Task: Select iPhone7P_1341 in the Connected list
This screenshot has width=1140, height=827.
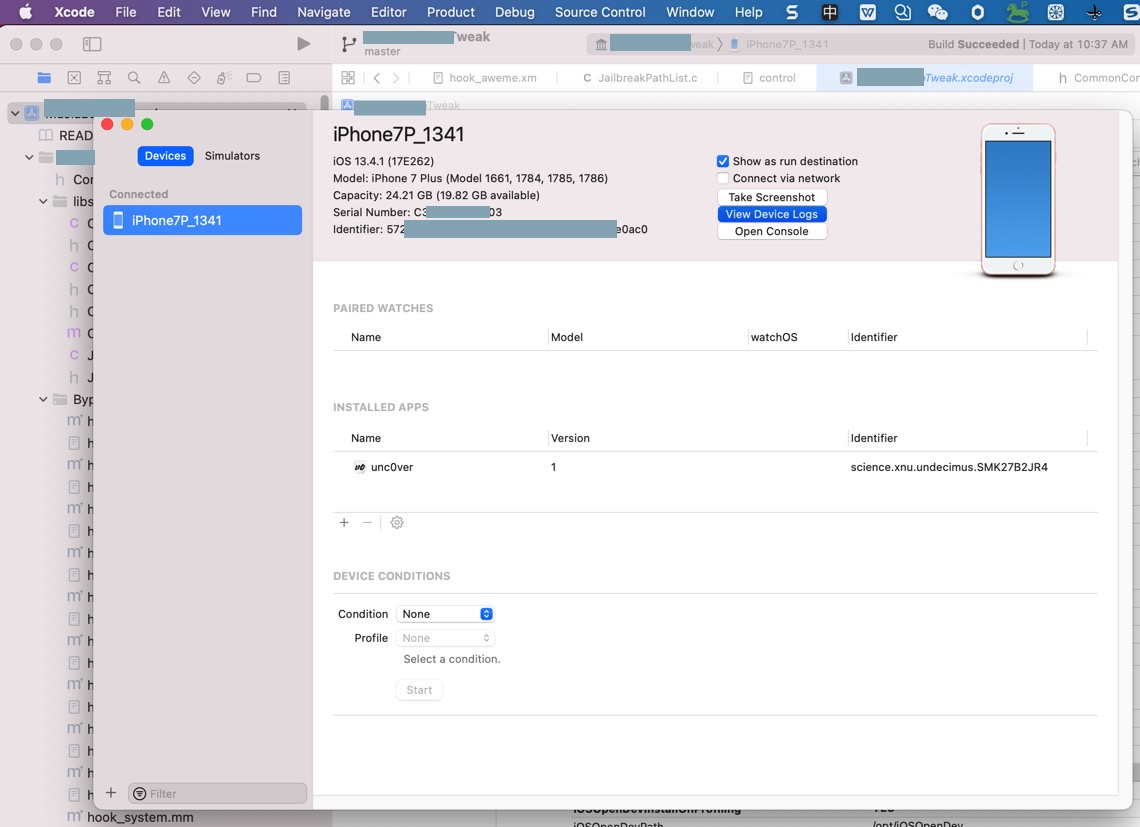Action: (x=202, y=220)
